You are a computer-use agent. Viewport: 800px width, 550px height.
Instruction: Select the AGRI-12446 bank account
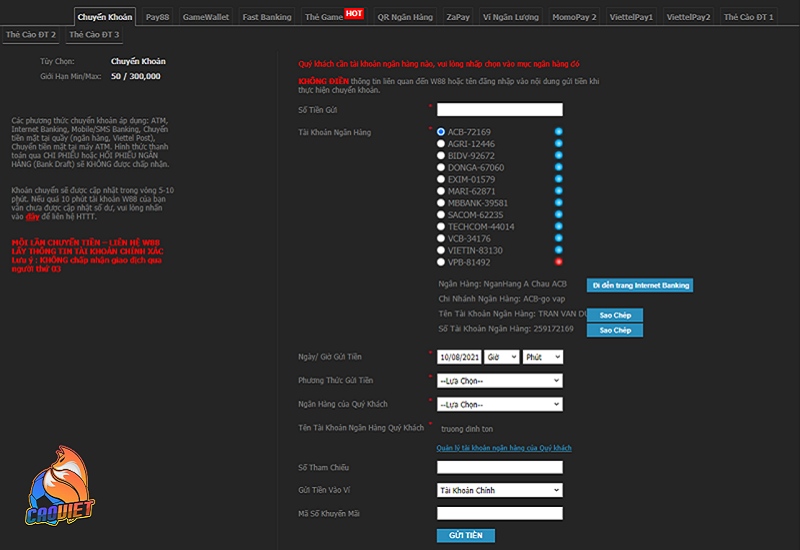(441, 143)
